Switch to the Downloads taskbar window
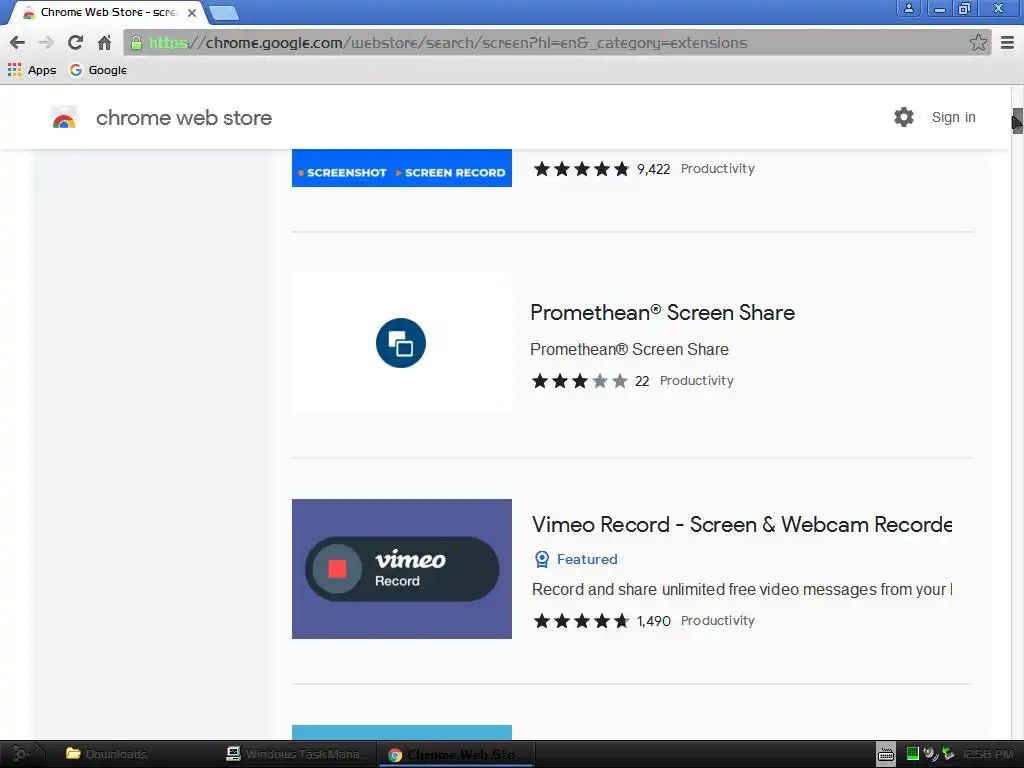This screenshot has width=1024, height=768. point(108,754)
